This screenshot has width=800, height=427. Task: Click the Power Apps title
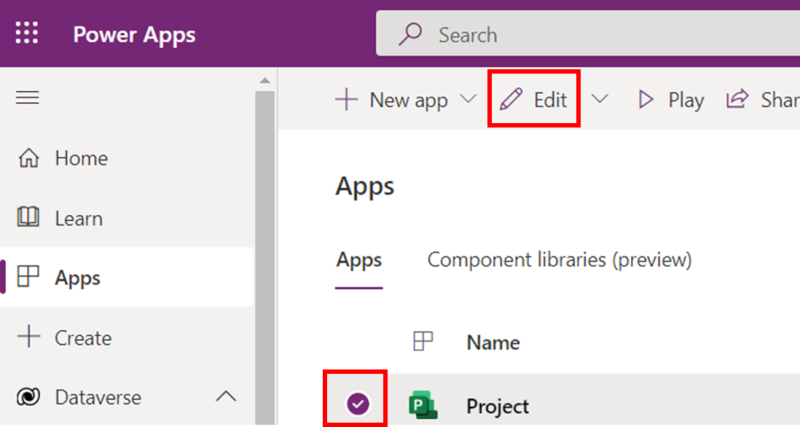134,35
